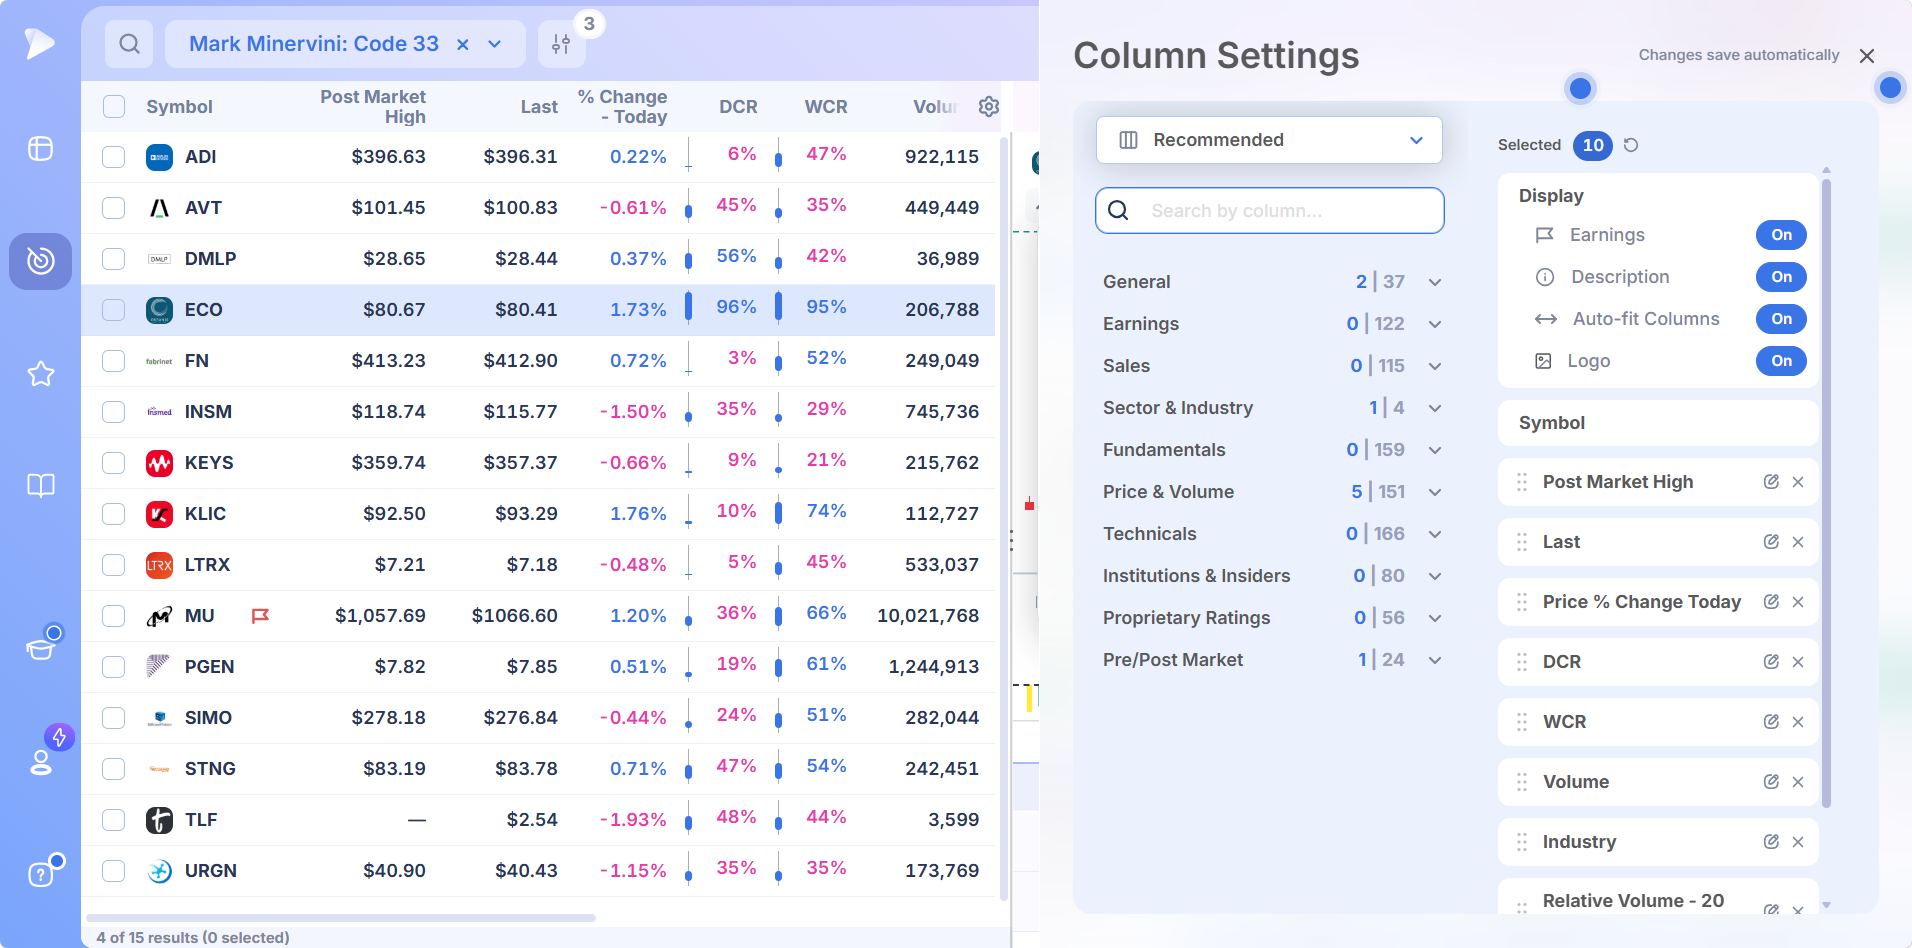Sort by the WCR column header
Image resolution: width=1912 pixels, height=948 pixels.
[826, 107]
